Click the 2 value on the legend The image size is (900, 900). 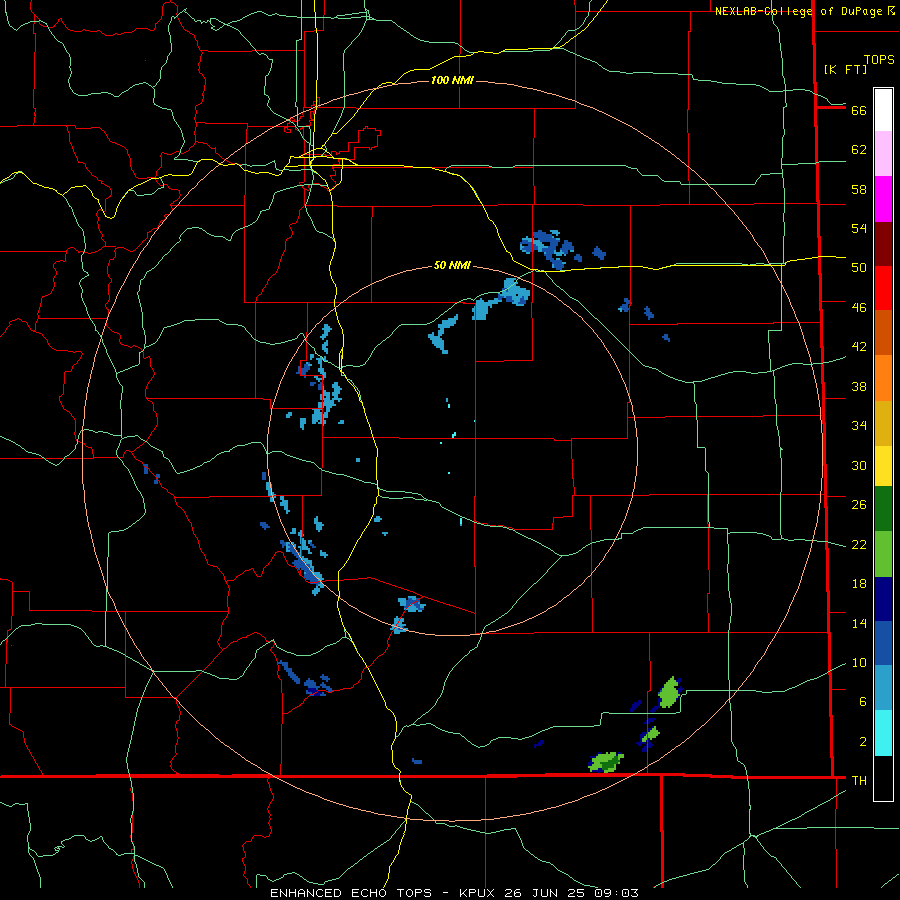[x=863, y=742]
